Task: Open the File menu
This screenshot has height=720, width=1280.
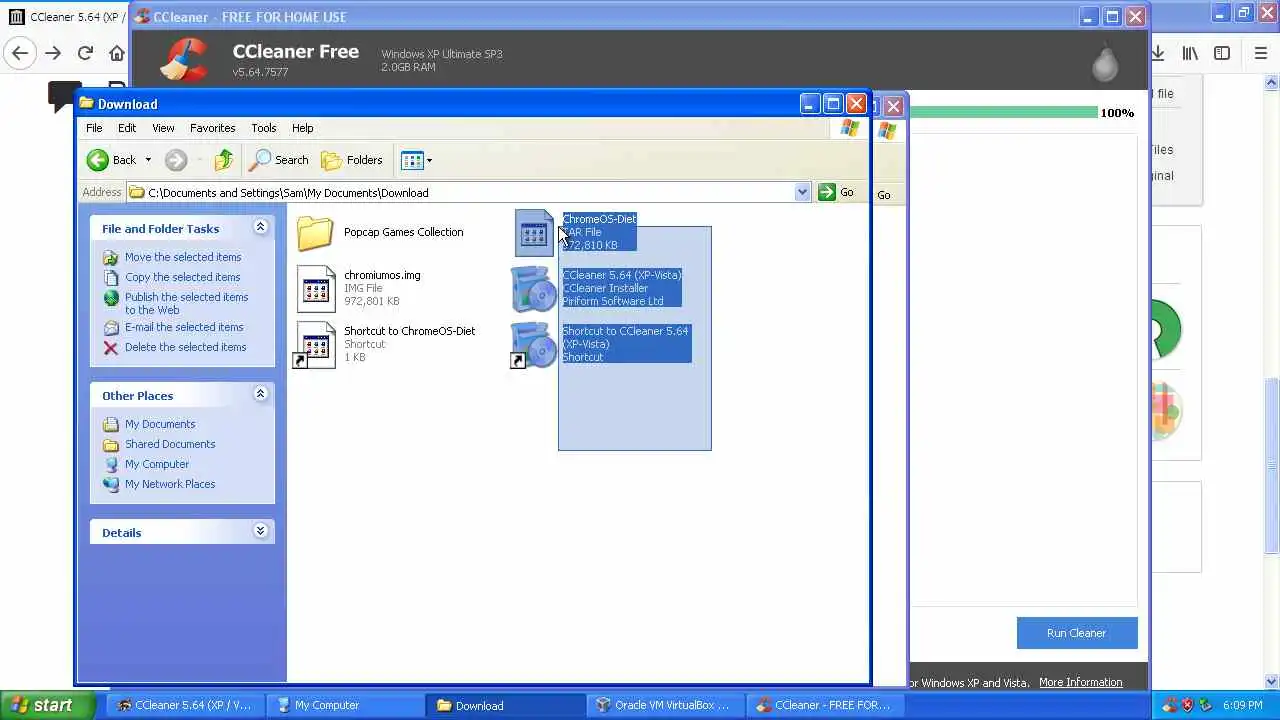Action: click(x=94, y=128)
